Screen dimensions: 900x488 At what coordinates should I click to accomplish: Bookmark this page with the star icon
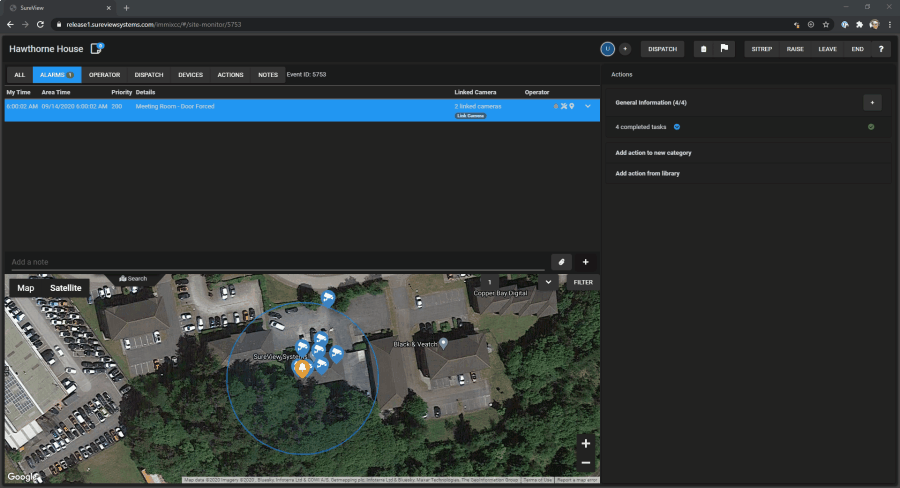[x=826, y=25]
